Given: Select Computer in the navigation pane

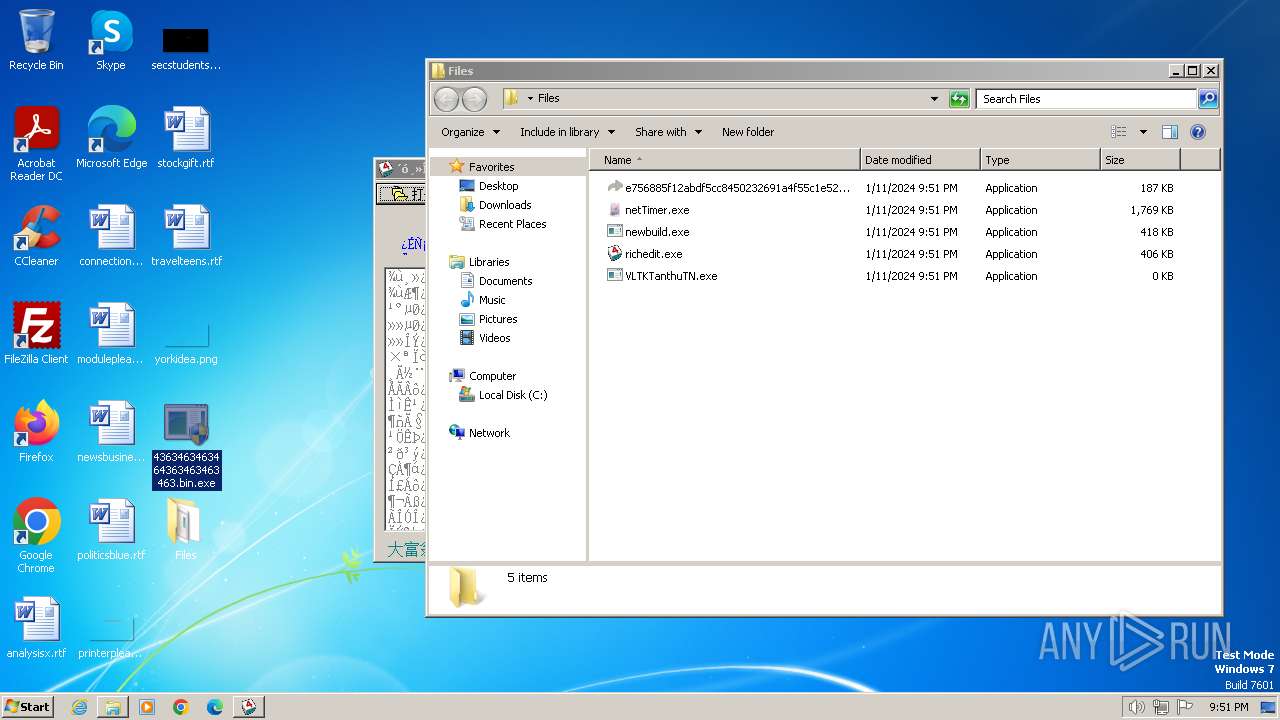Looking at the screenshot, I should [492, 376].
